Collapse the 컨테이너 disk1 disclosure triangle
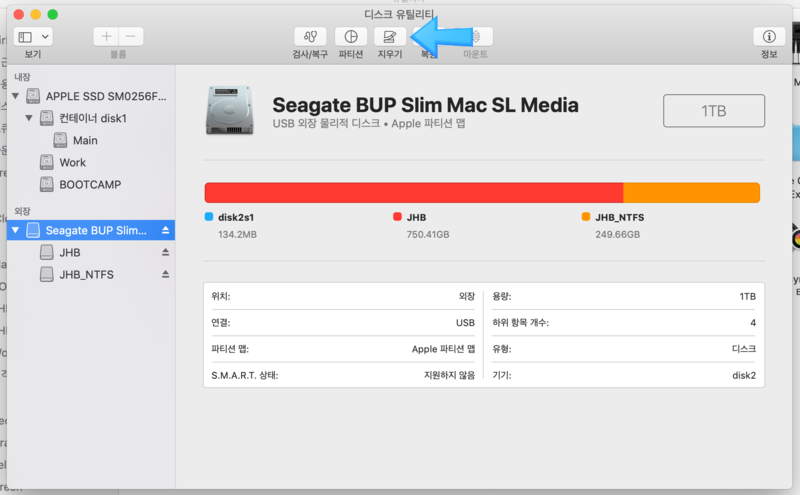Viewport: 800px width, 495px height. (x=29, y=118)
